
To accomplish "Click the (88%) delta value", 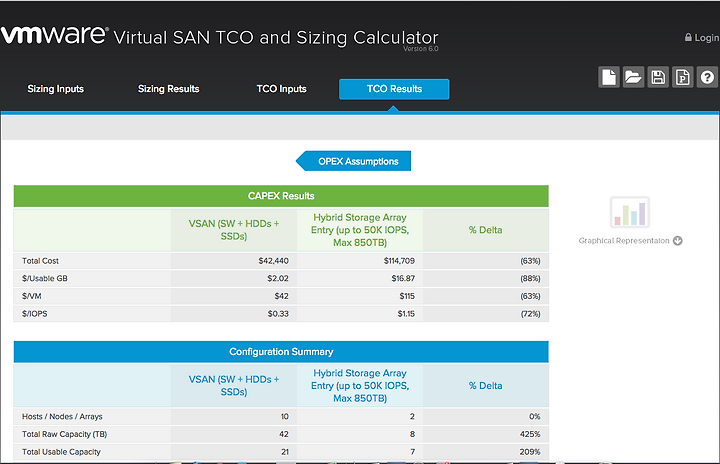I will coord(530,278).
